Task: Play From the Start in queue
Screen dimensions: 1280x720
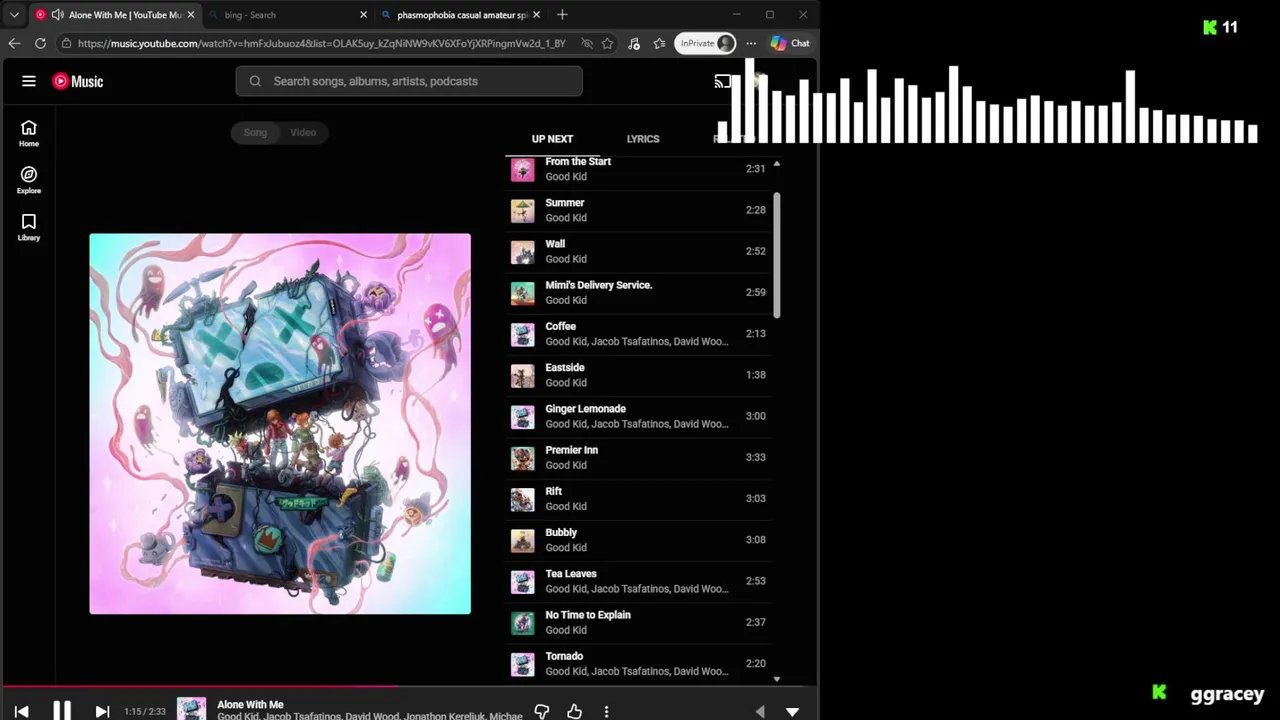Action: [x=639, y=169]
